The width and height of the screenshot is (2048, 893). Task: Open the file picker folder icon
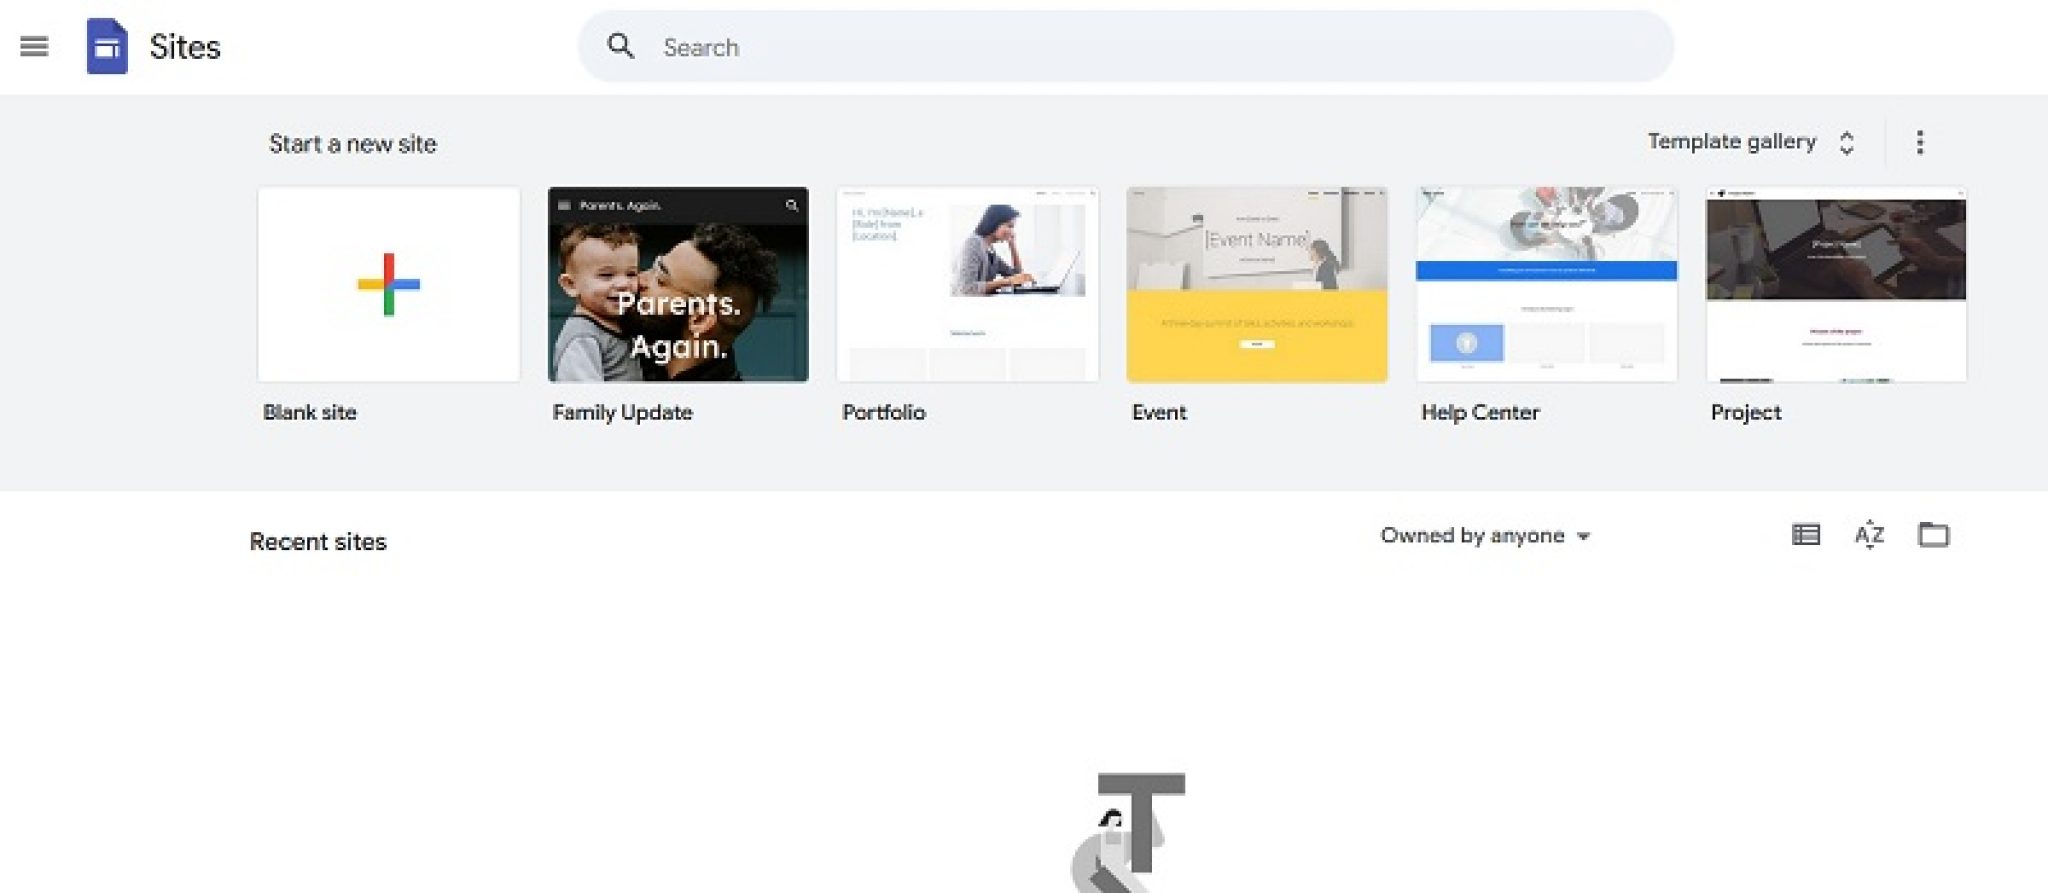click(1933, 535)
